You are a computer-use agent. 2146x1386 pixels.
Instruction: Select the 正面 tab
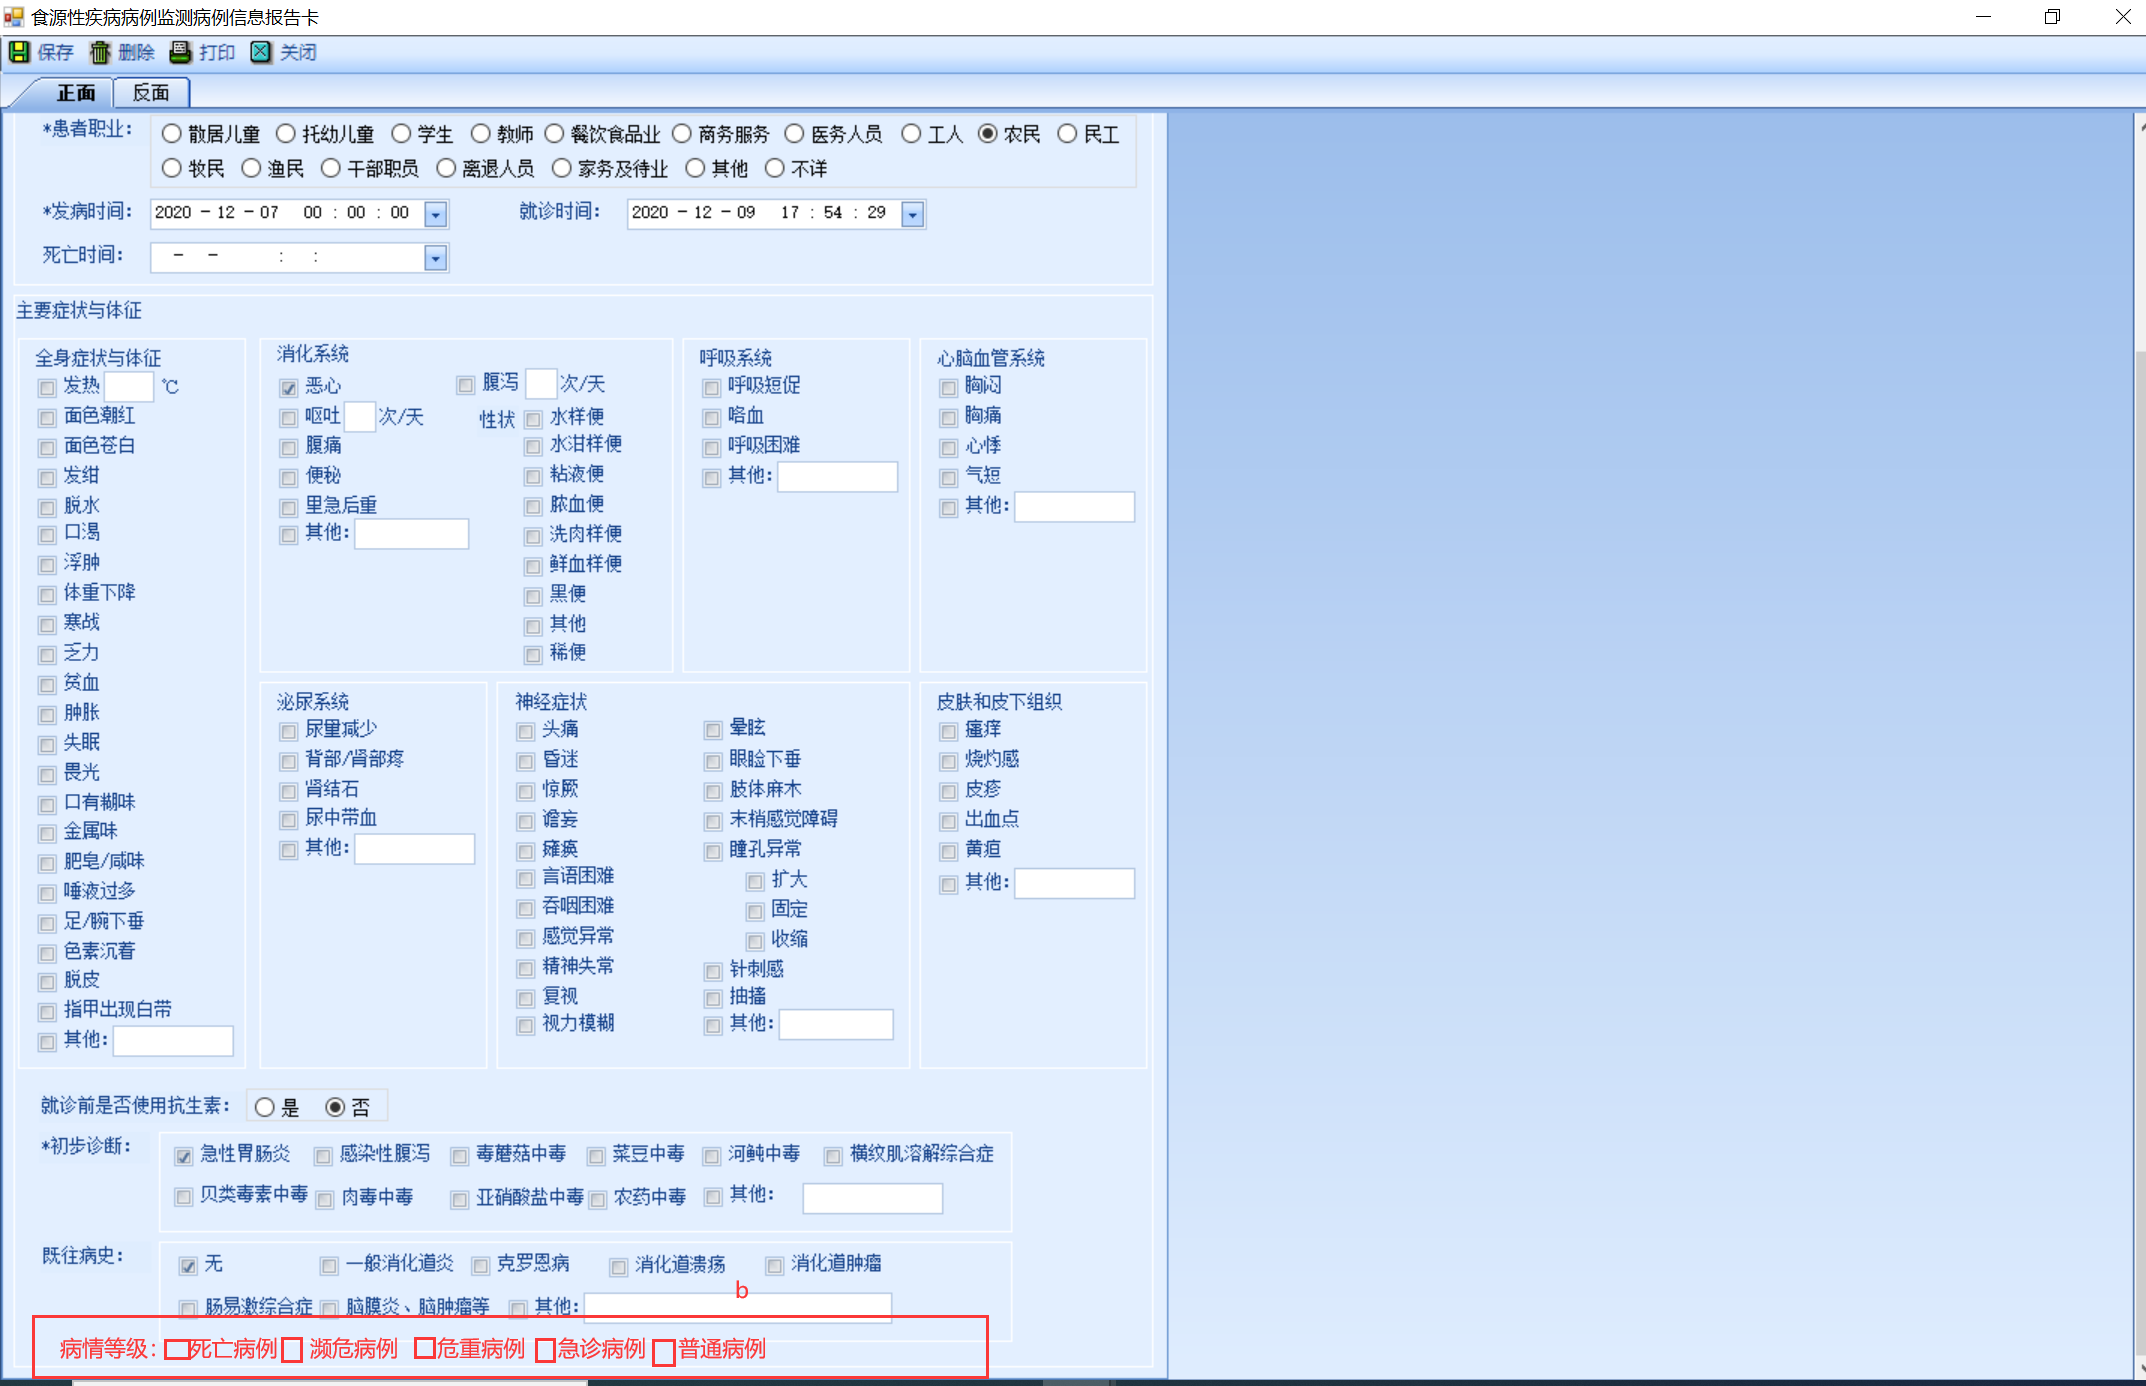click(x=76, y=93)
